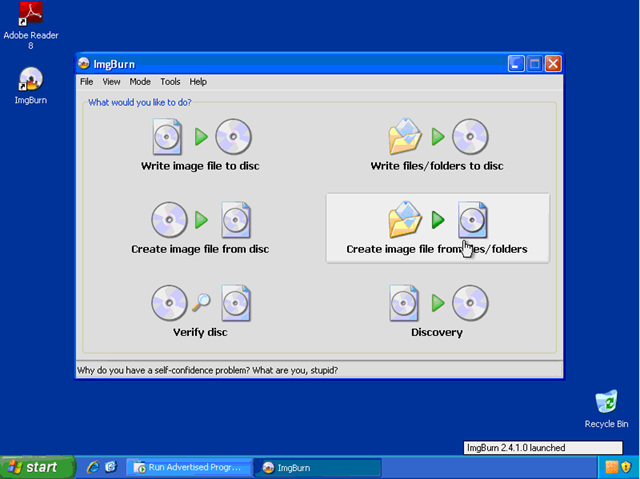Open the Recycle Bin on desktop
640x479 pixels.
coord(606,409)
